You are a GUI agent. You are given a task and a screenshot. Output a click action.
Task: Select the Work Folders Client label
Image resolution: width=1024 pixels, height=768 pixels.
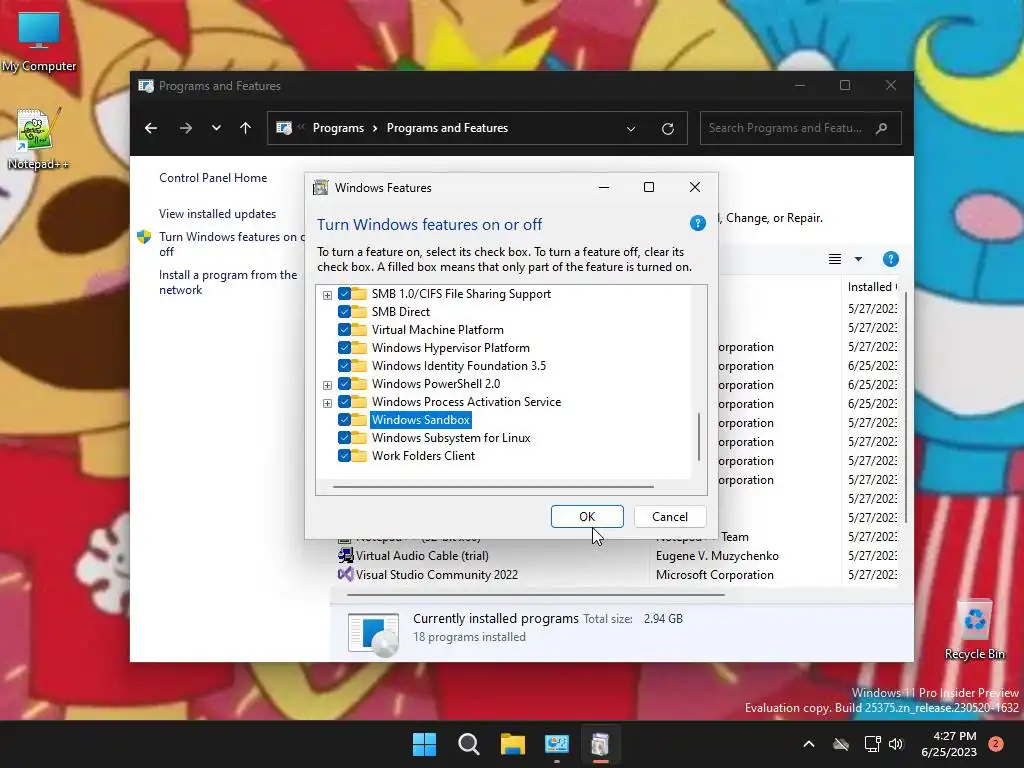click(424, 456)
